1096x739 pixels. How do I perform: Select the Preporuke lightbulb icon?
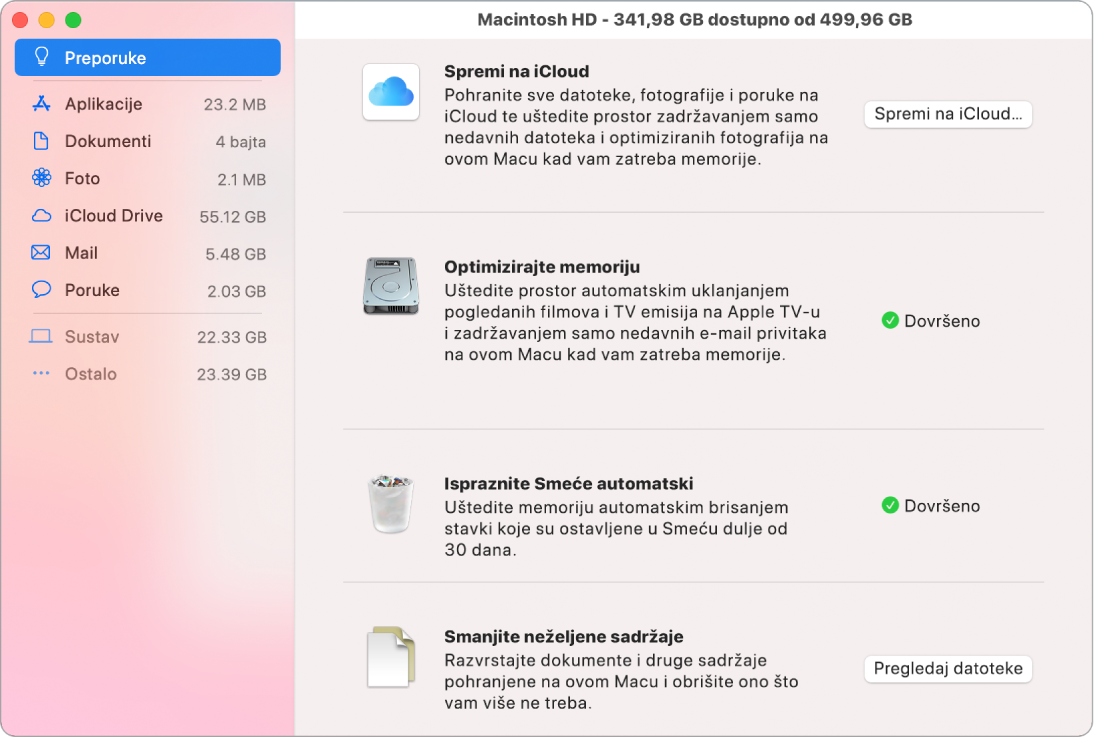40,57
